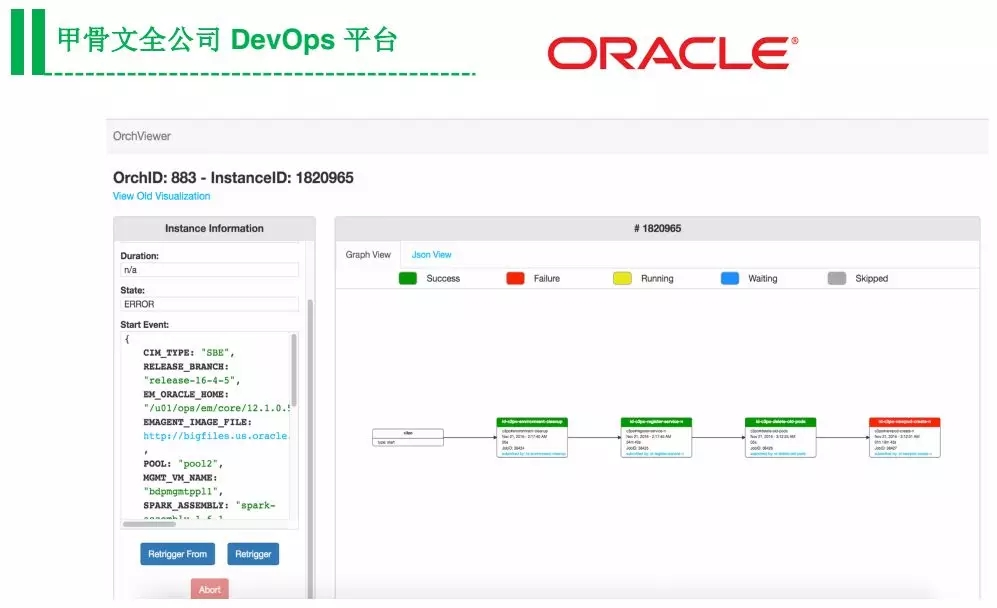This screenshot has width=997, height=608.
Task: Abort the orchestration instance
Action: pos(210,589)
